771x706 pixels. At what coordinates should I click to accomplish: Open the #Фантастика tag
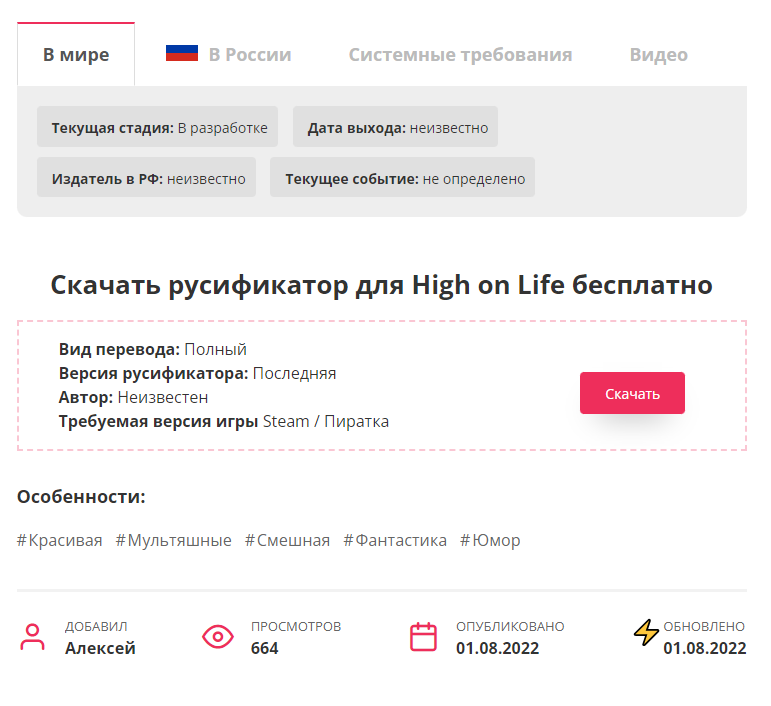[395, 540]
